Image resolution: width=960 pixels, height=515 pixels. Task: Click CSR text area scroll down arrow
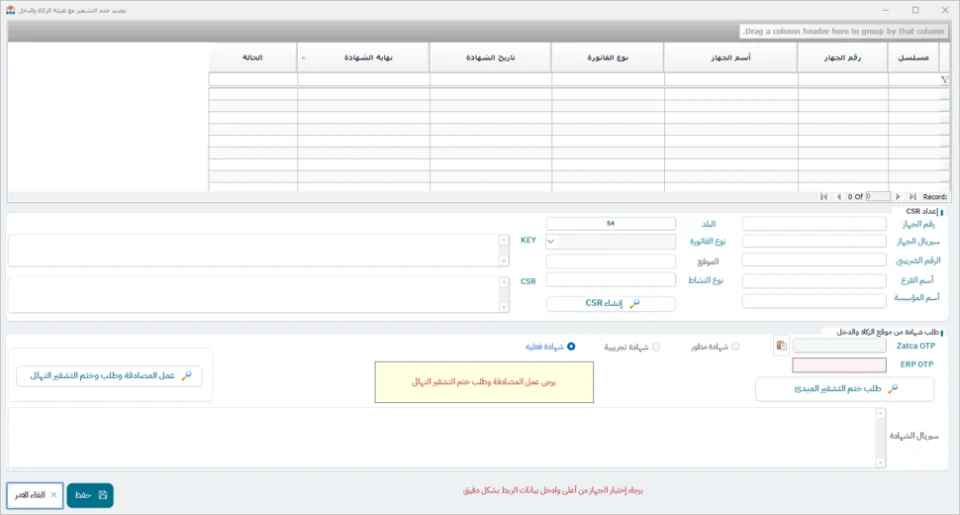tap(504, 307)
